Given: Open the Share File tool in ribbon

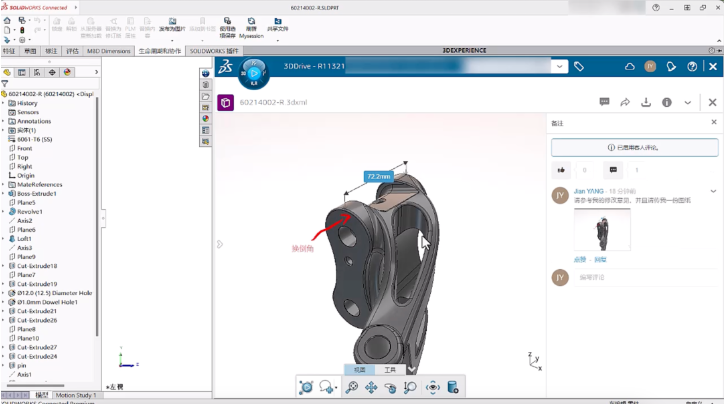Looking at the screenshot, I should click(277, 24).
